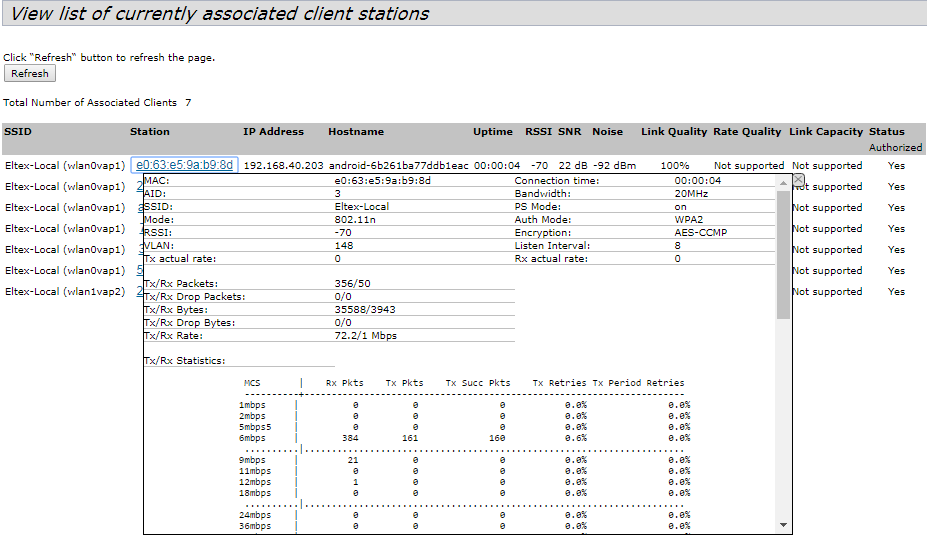Click the SNR column header

[569, 132]
